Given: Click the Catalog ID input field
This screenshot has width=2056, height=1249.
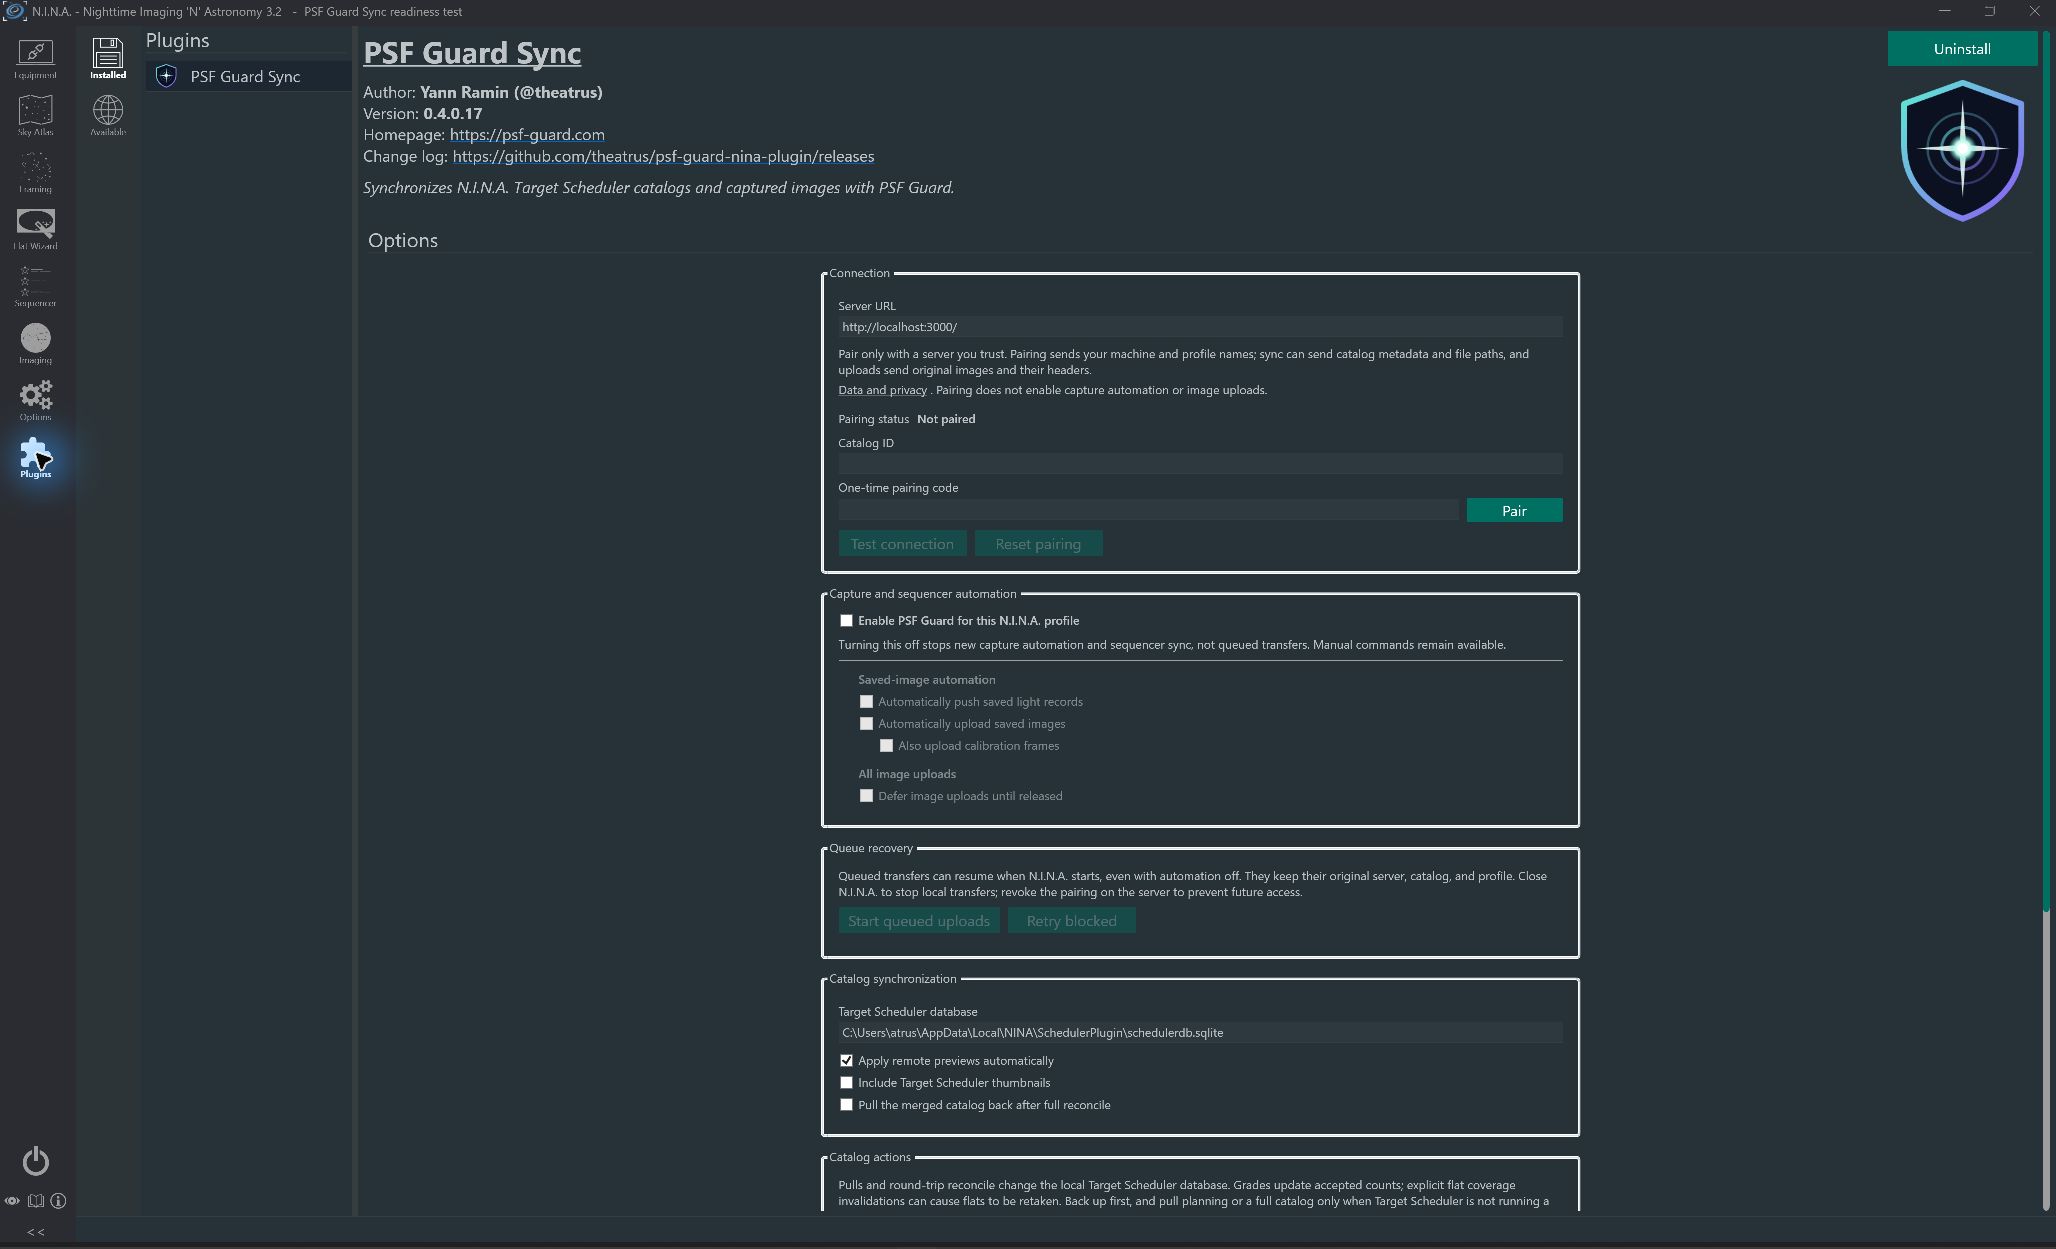Looking at the screenshot, I should [x=1200, y=464].
